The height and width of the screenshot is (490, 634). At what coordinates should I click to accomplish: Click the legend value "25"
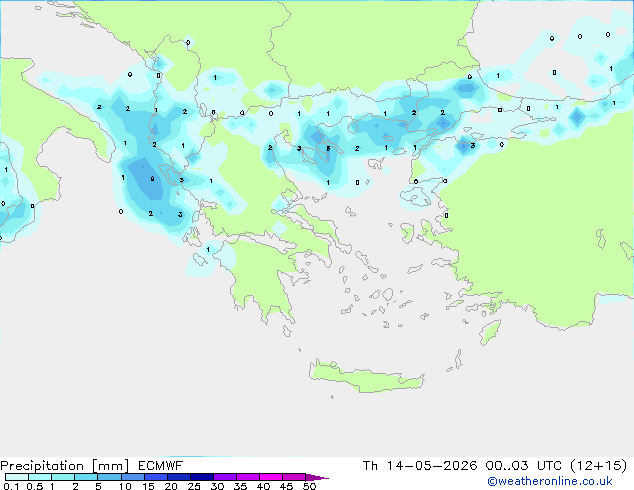tap(194, 486)
